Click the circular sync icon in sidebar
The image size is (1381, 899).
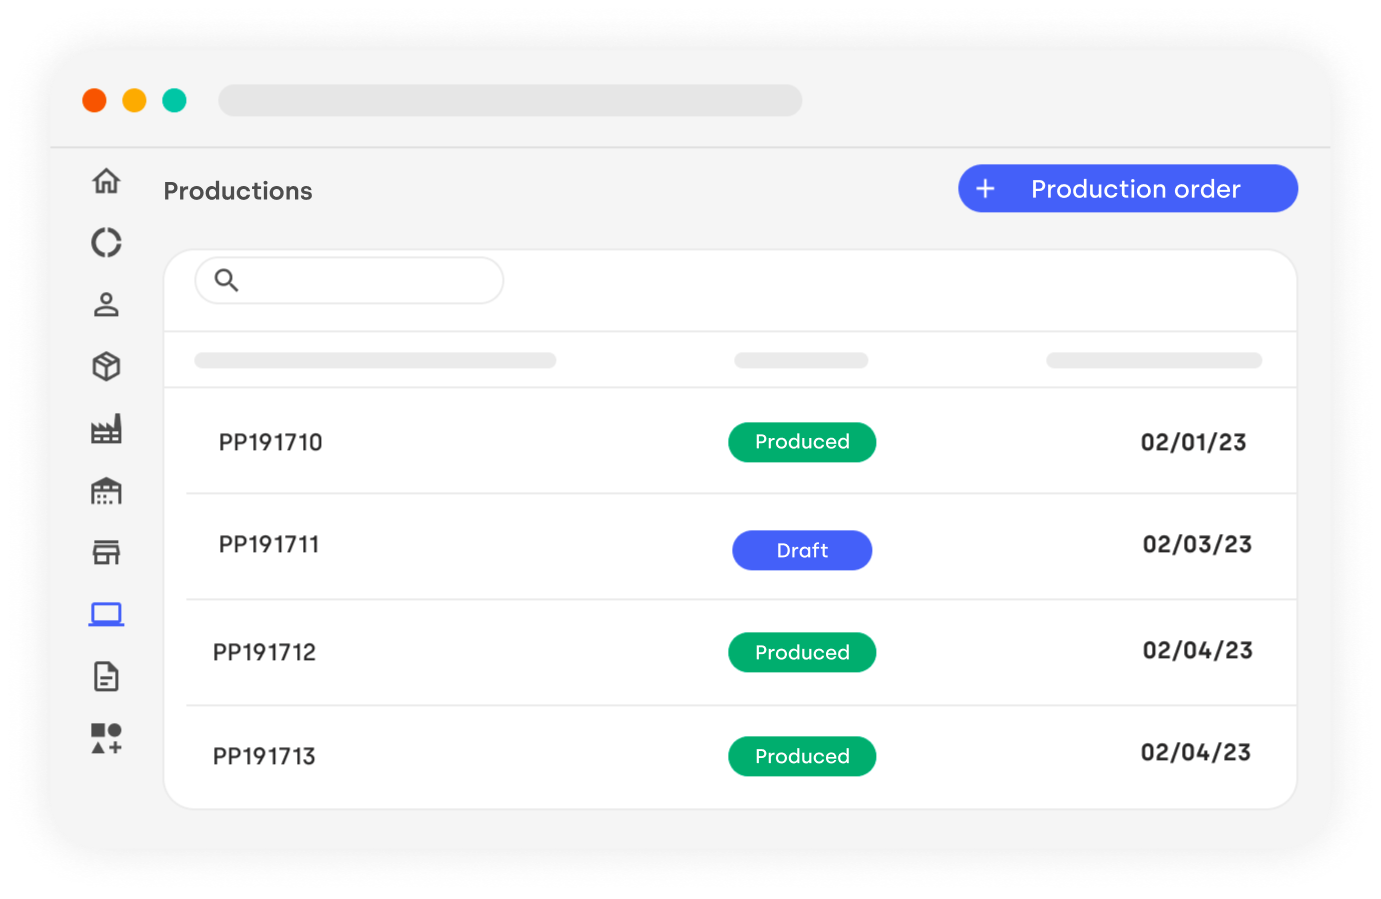[107, 243]
